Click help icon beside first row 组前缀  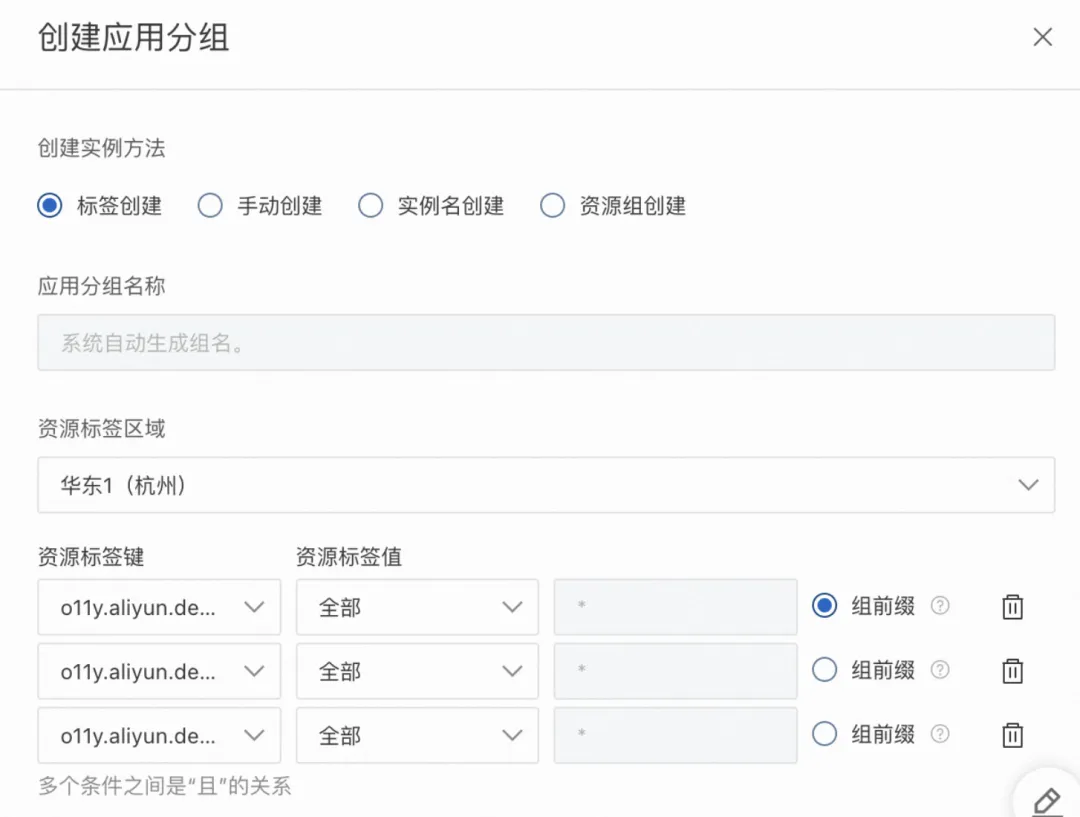pos(940,606)
